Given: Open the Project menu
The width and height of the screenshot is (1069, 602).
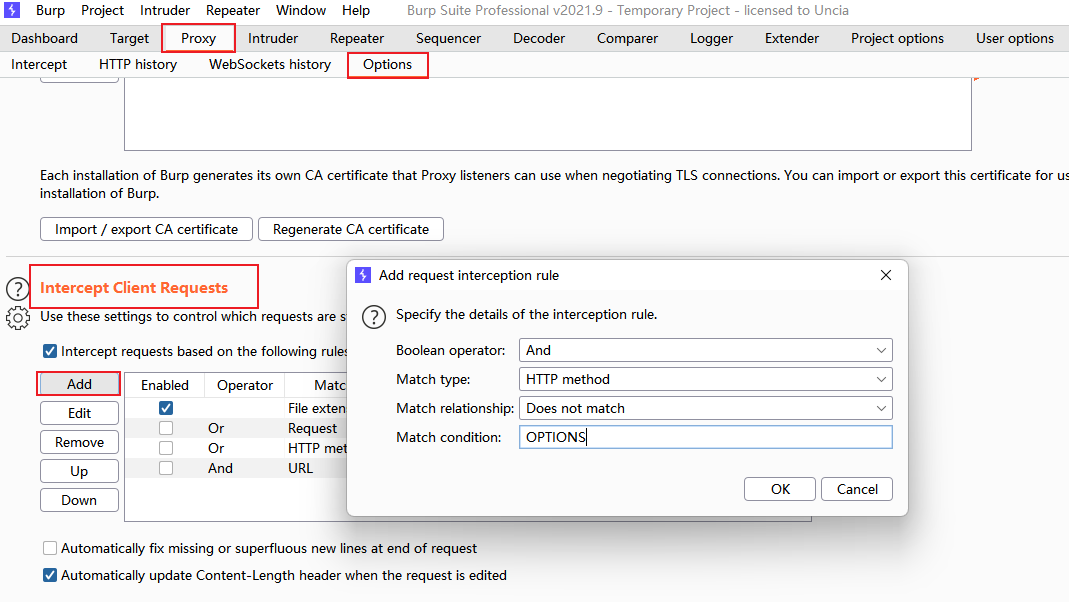Looking at the screenshot, I should tap(102, 10).
